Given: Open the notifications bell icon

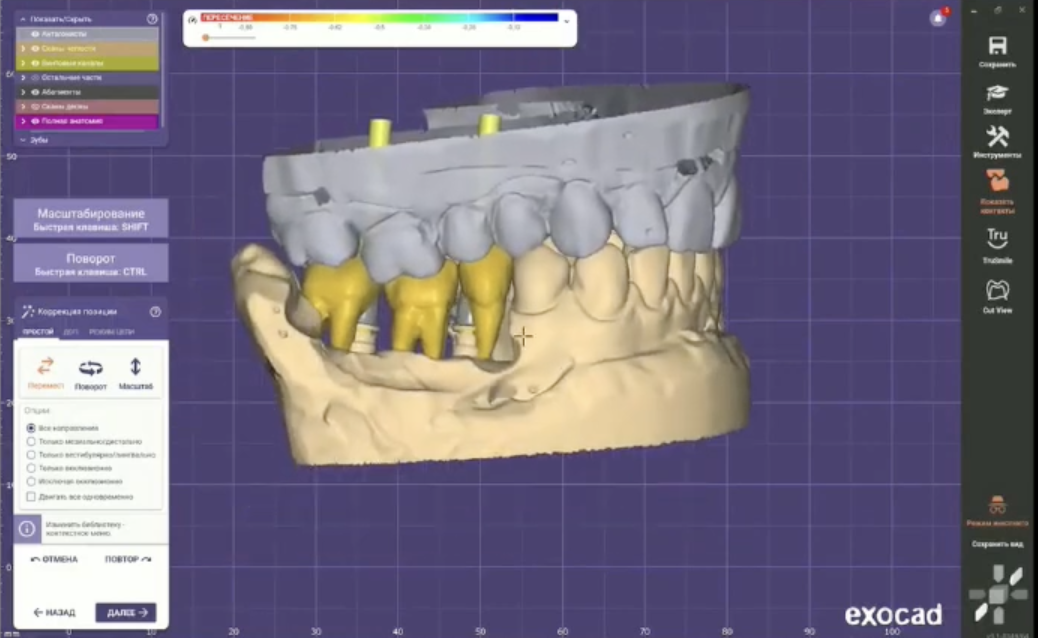Looking at the screenshot, I should coord(938,18).
